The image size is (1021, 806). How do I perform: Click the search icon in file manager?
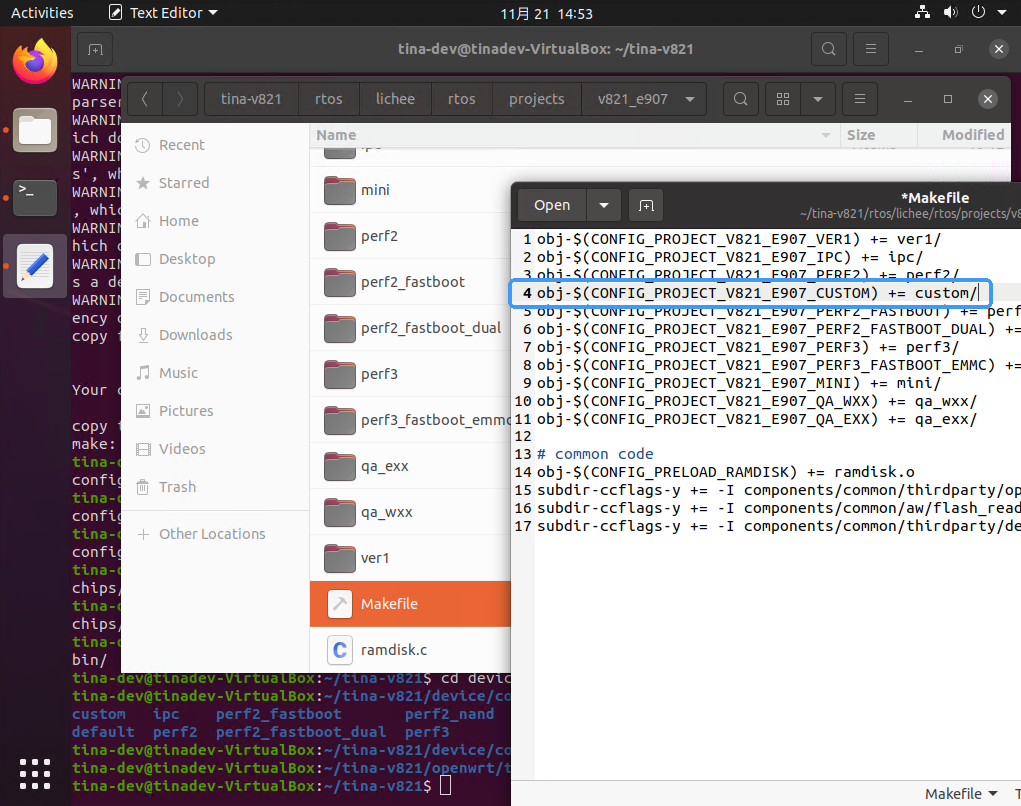click(740, 99)
